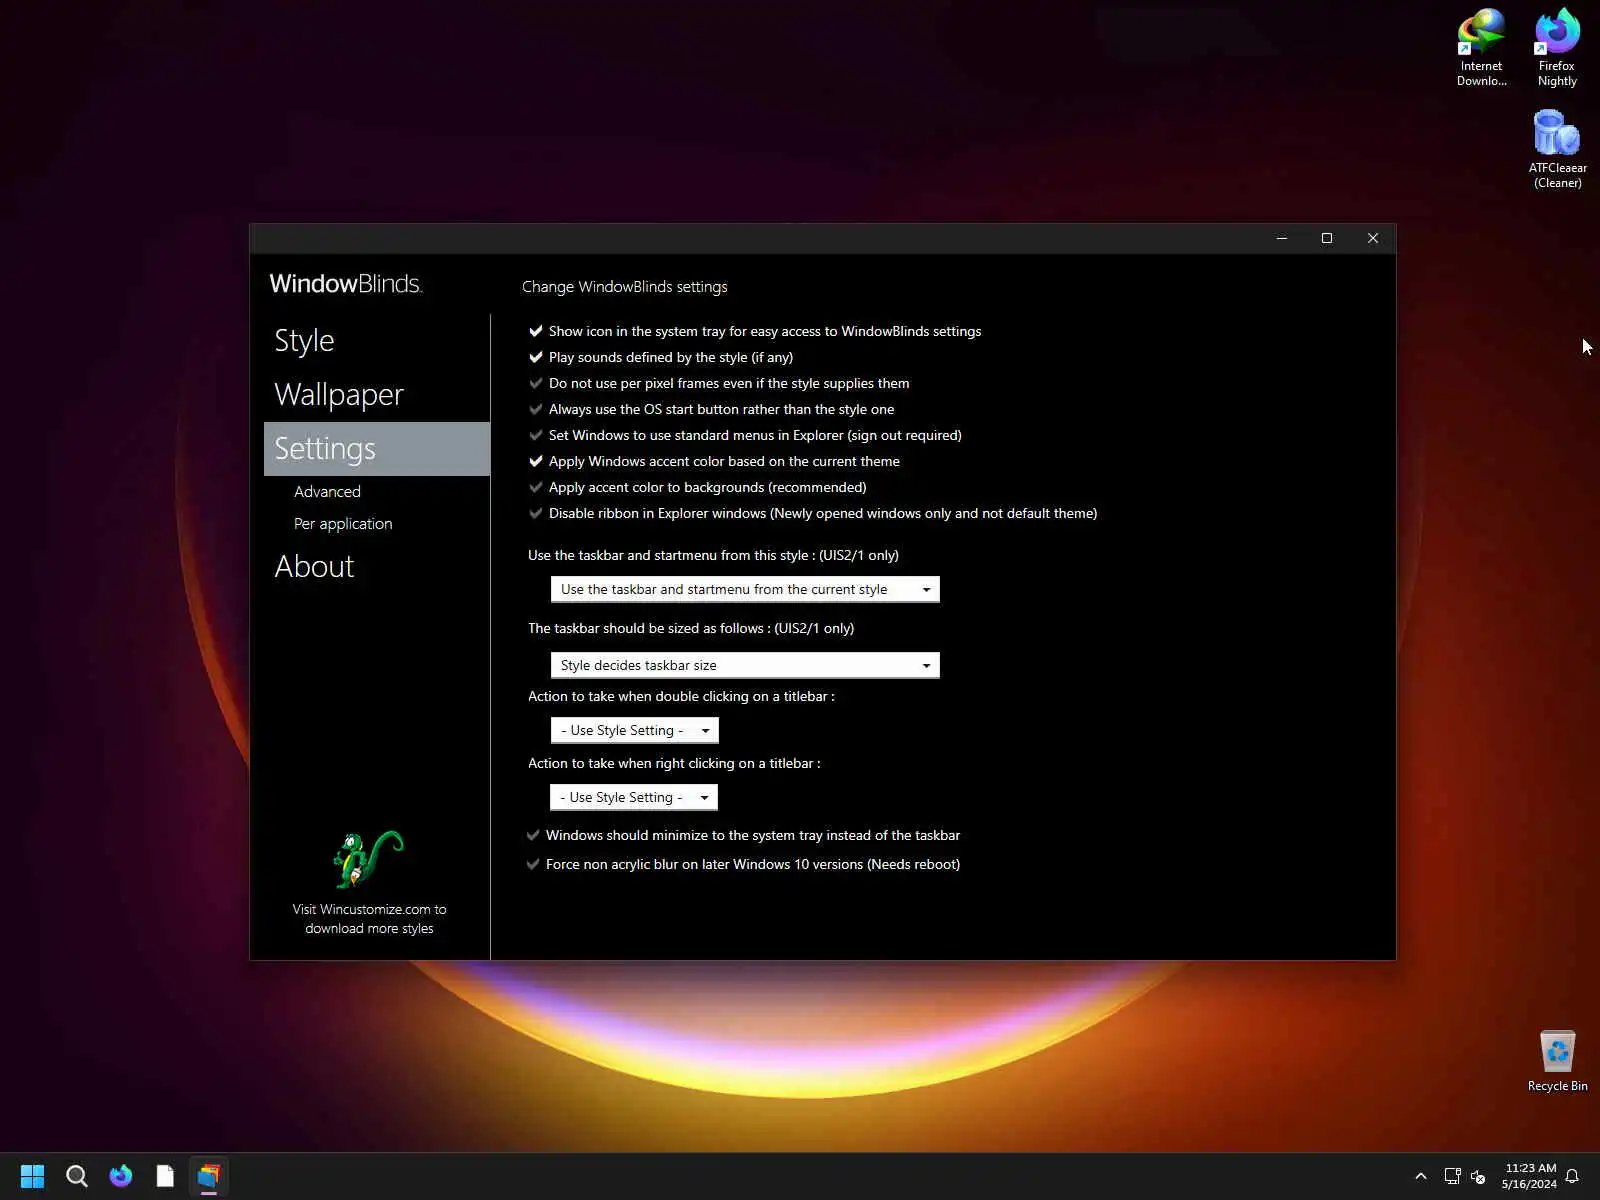The height and width of the screenshot is (1200, 1600).
Task: Minimize the WindowBlinds window
Action: (x=1281, y=238)
